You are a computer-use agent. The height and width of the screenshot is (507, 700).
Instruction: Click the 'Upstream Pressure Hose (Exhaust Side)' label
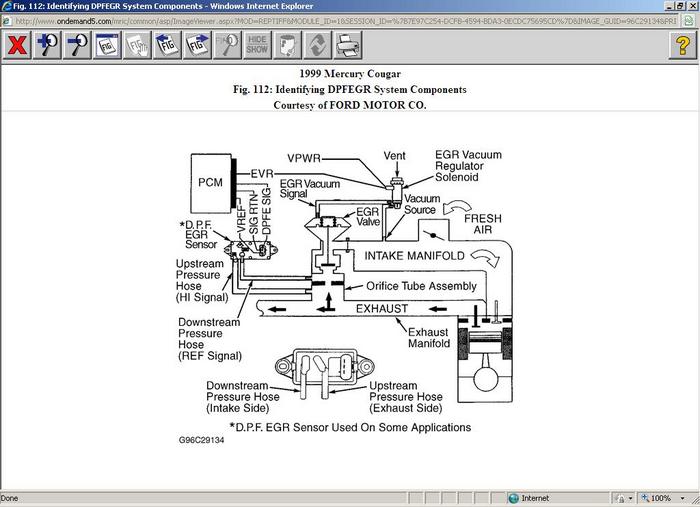[406, 397]
